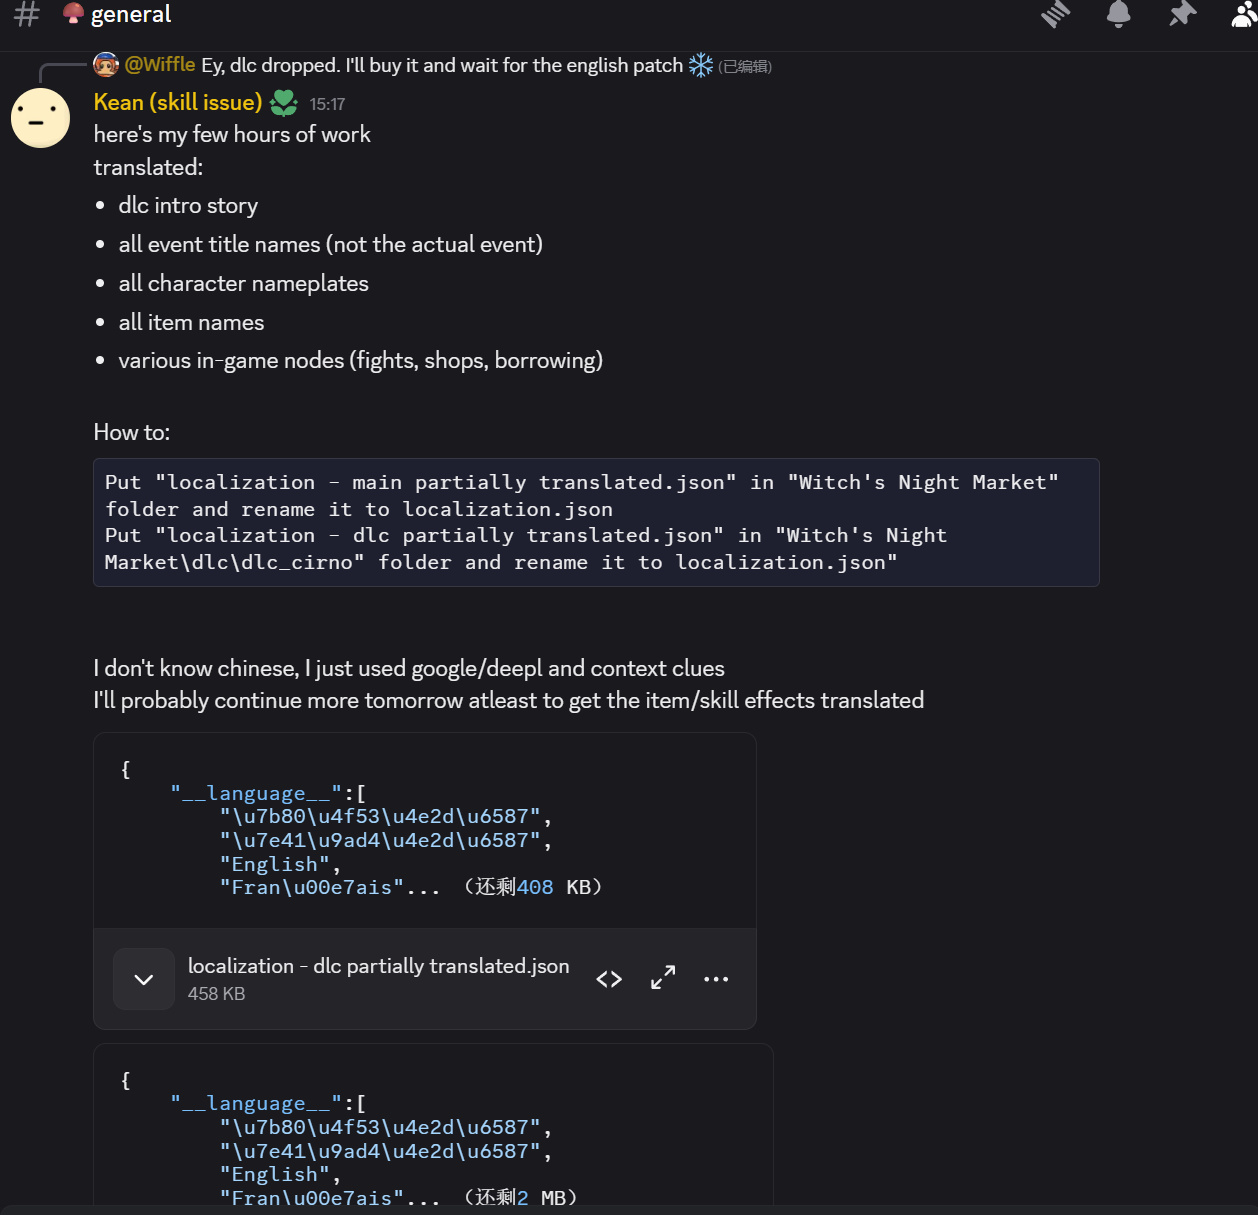Open Kean (skill issue) user profile name
Image resolution: width=1258 pixels, height=1215 pixels.
click(178, 103)
